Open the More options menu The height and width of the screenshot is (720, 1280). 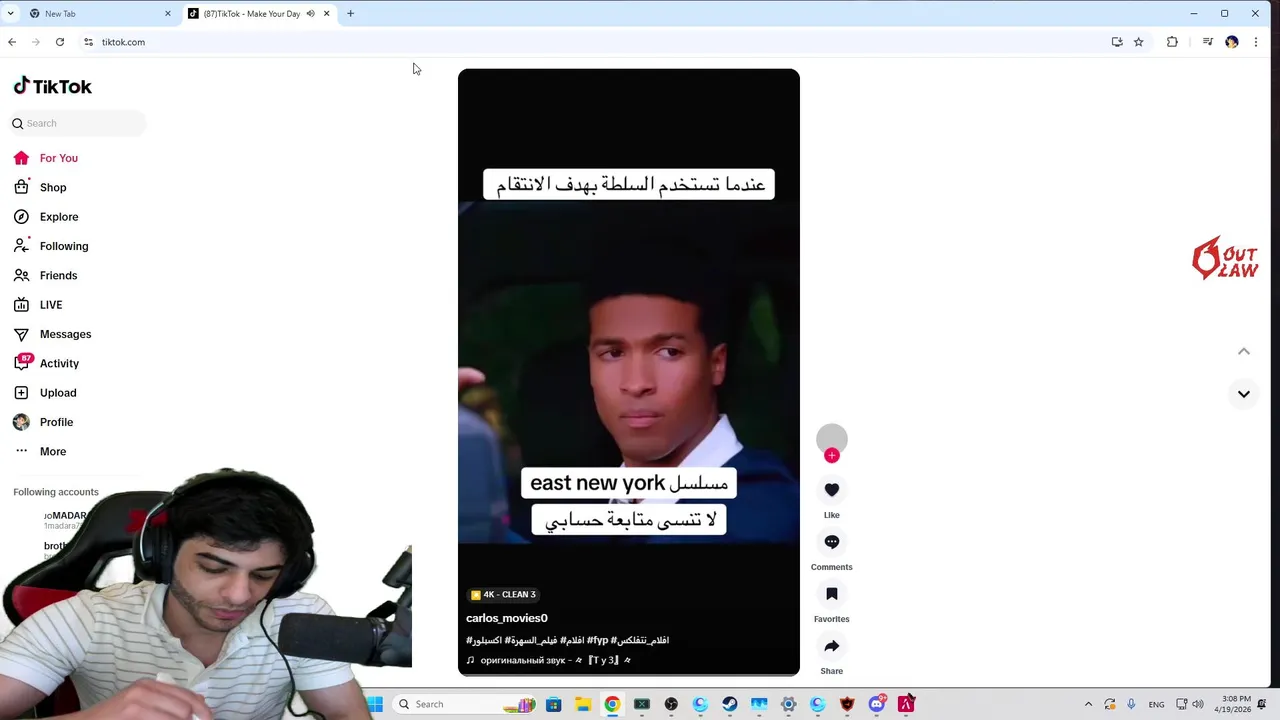click(53, 451)
